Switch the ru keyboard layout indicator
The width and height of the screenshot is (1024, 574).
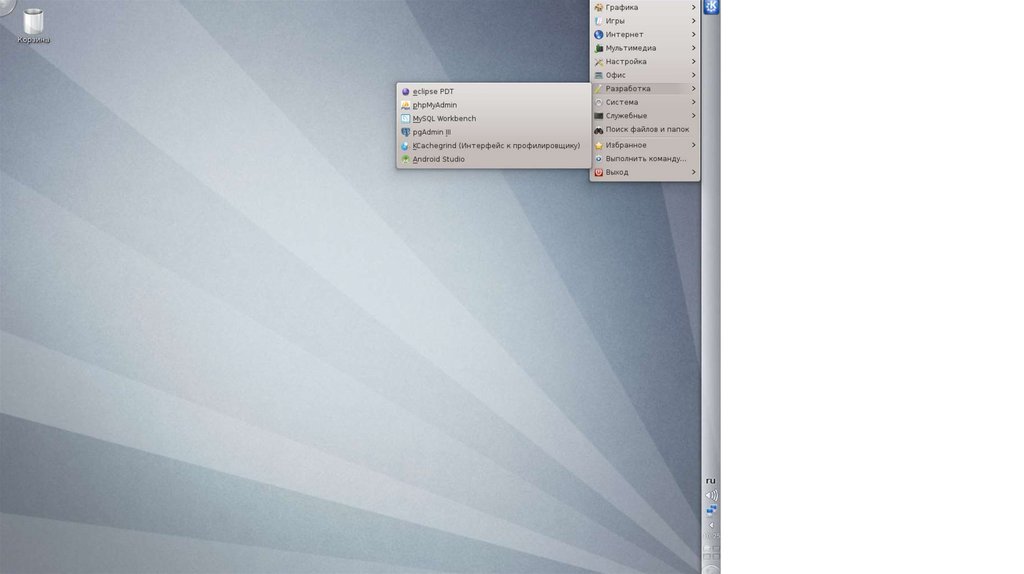[711, 481]
